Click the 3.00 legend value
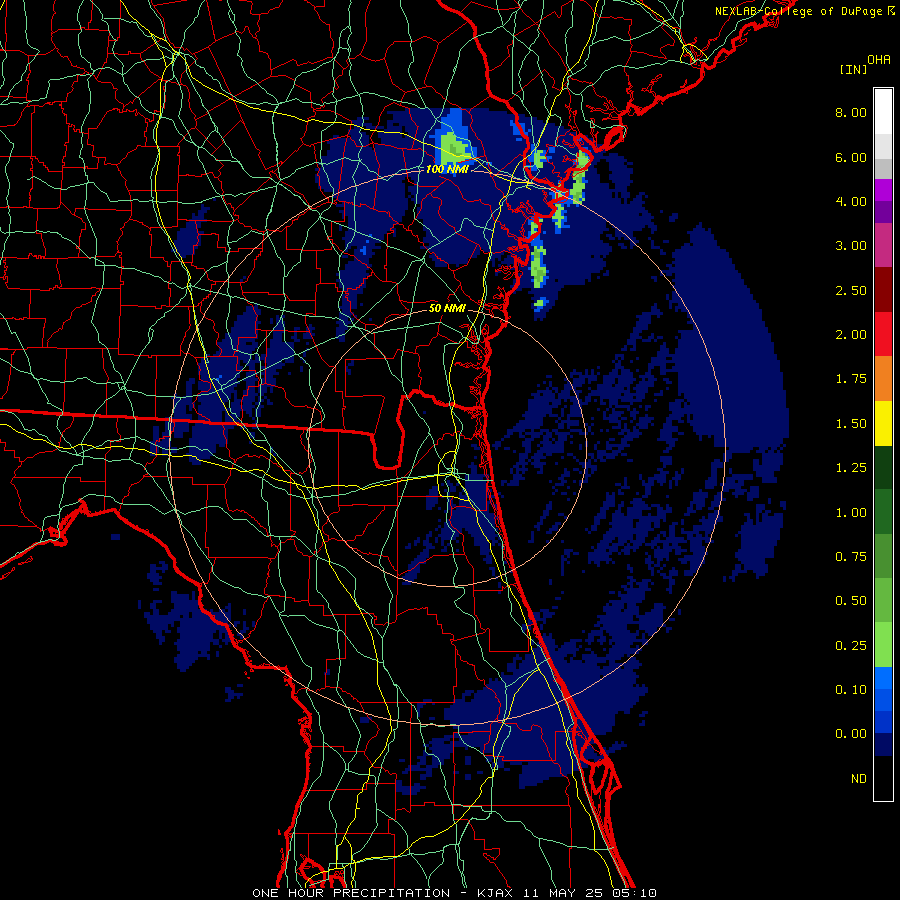Screen dimensions: 900x900 851,246
